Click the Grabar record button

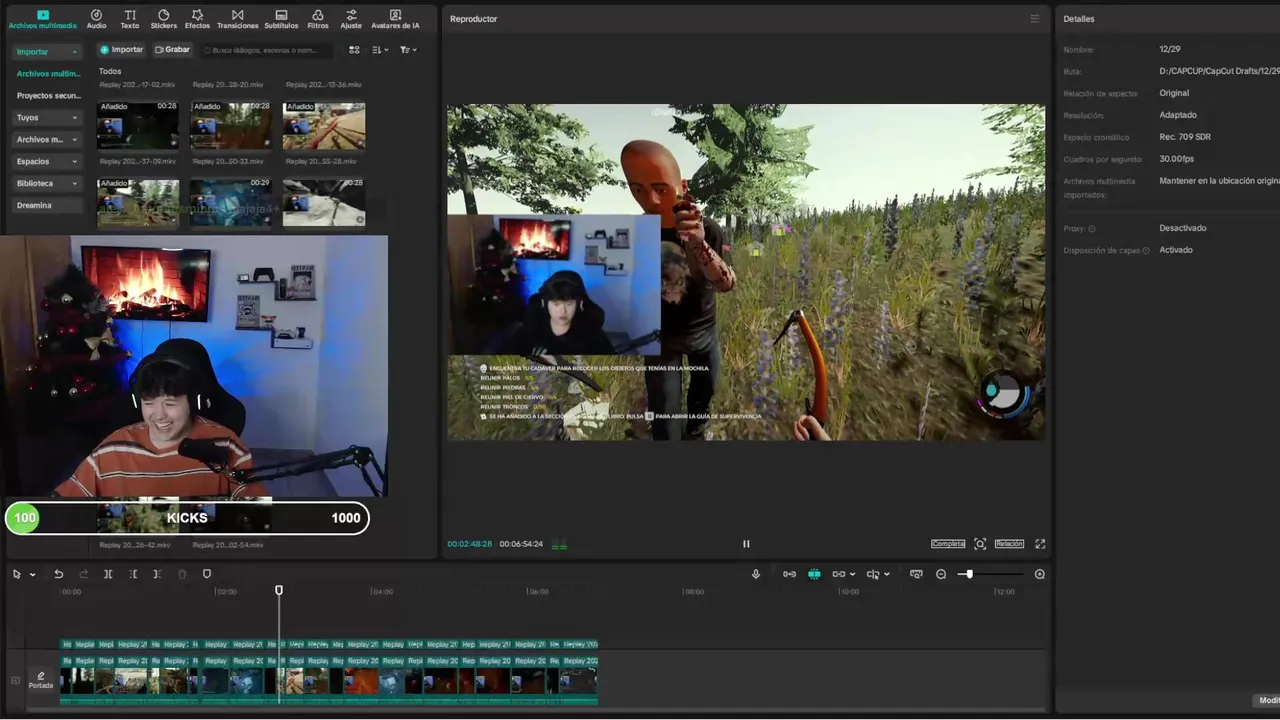173,49
